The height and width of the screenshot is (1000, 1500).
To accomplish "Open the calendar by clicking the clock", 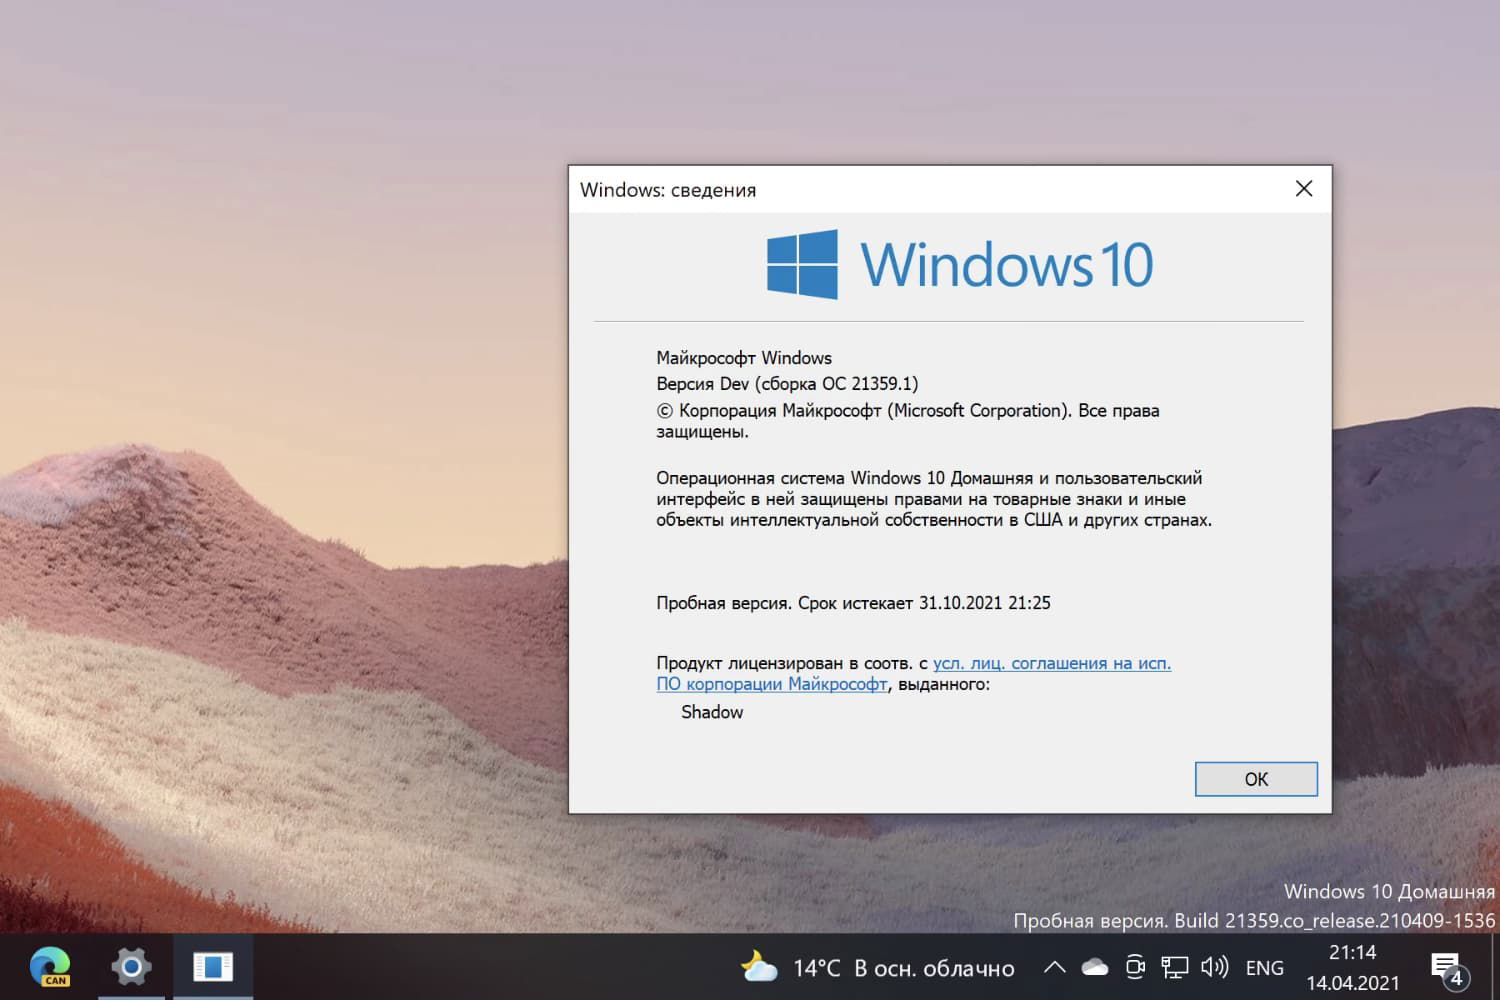I will pos(1352,966).
